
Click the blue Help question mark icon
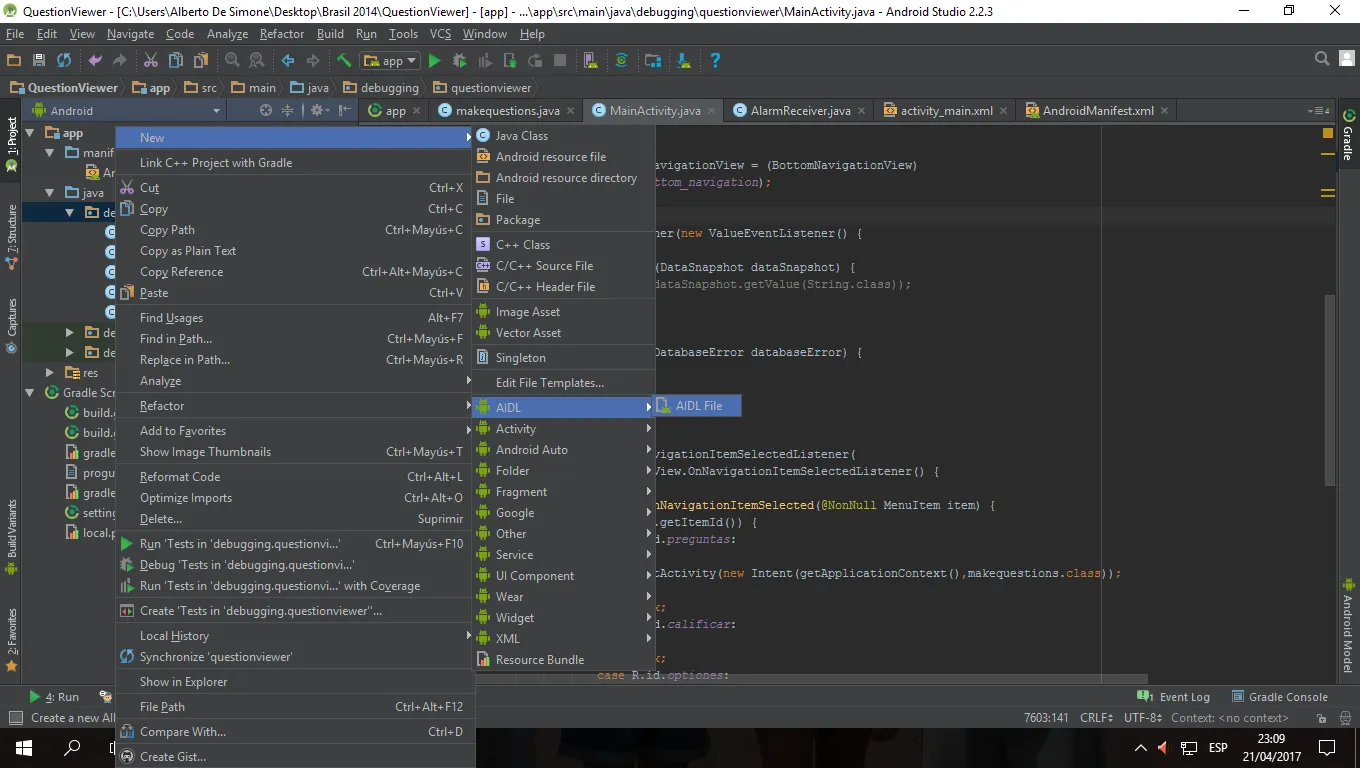pyautogui.click(x=715, y=61)
